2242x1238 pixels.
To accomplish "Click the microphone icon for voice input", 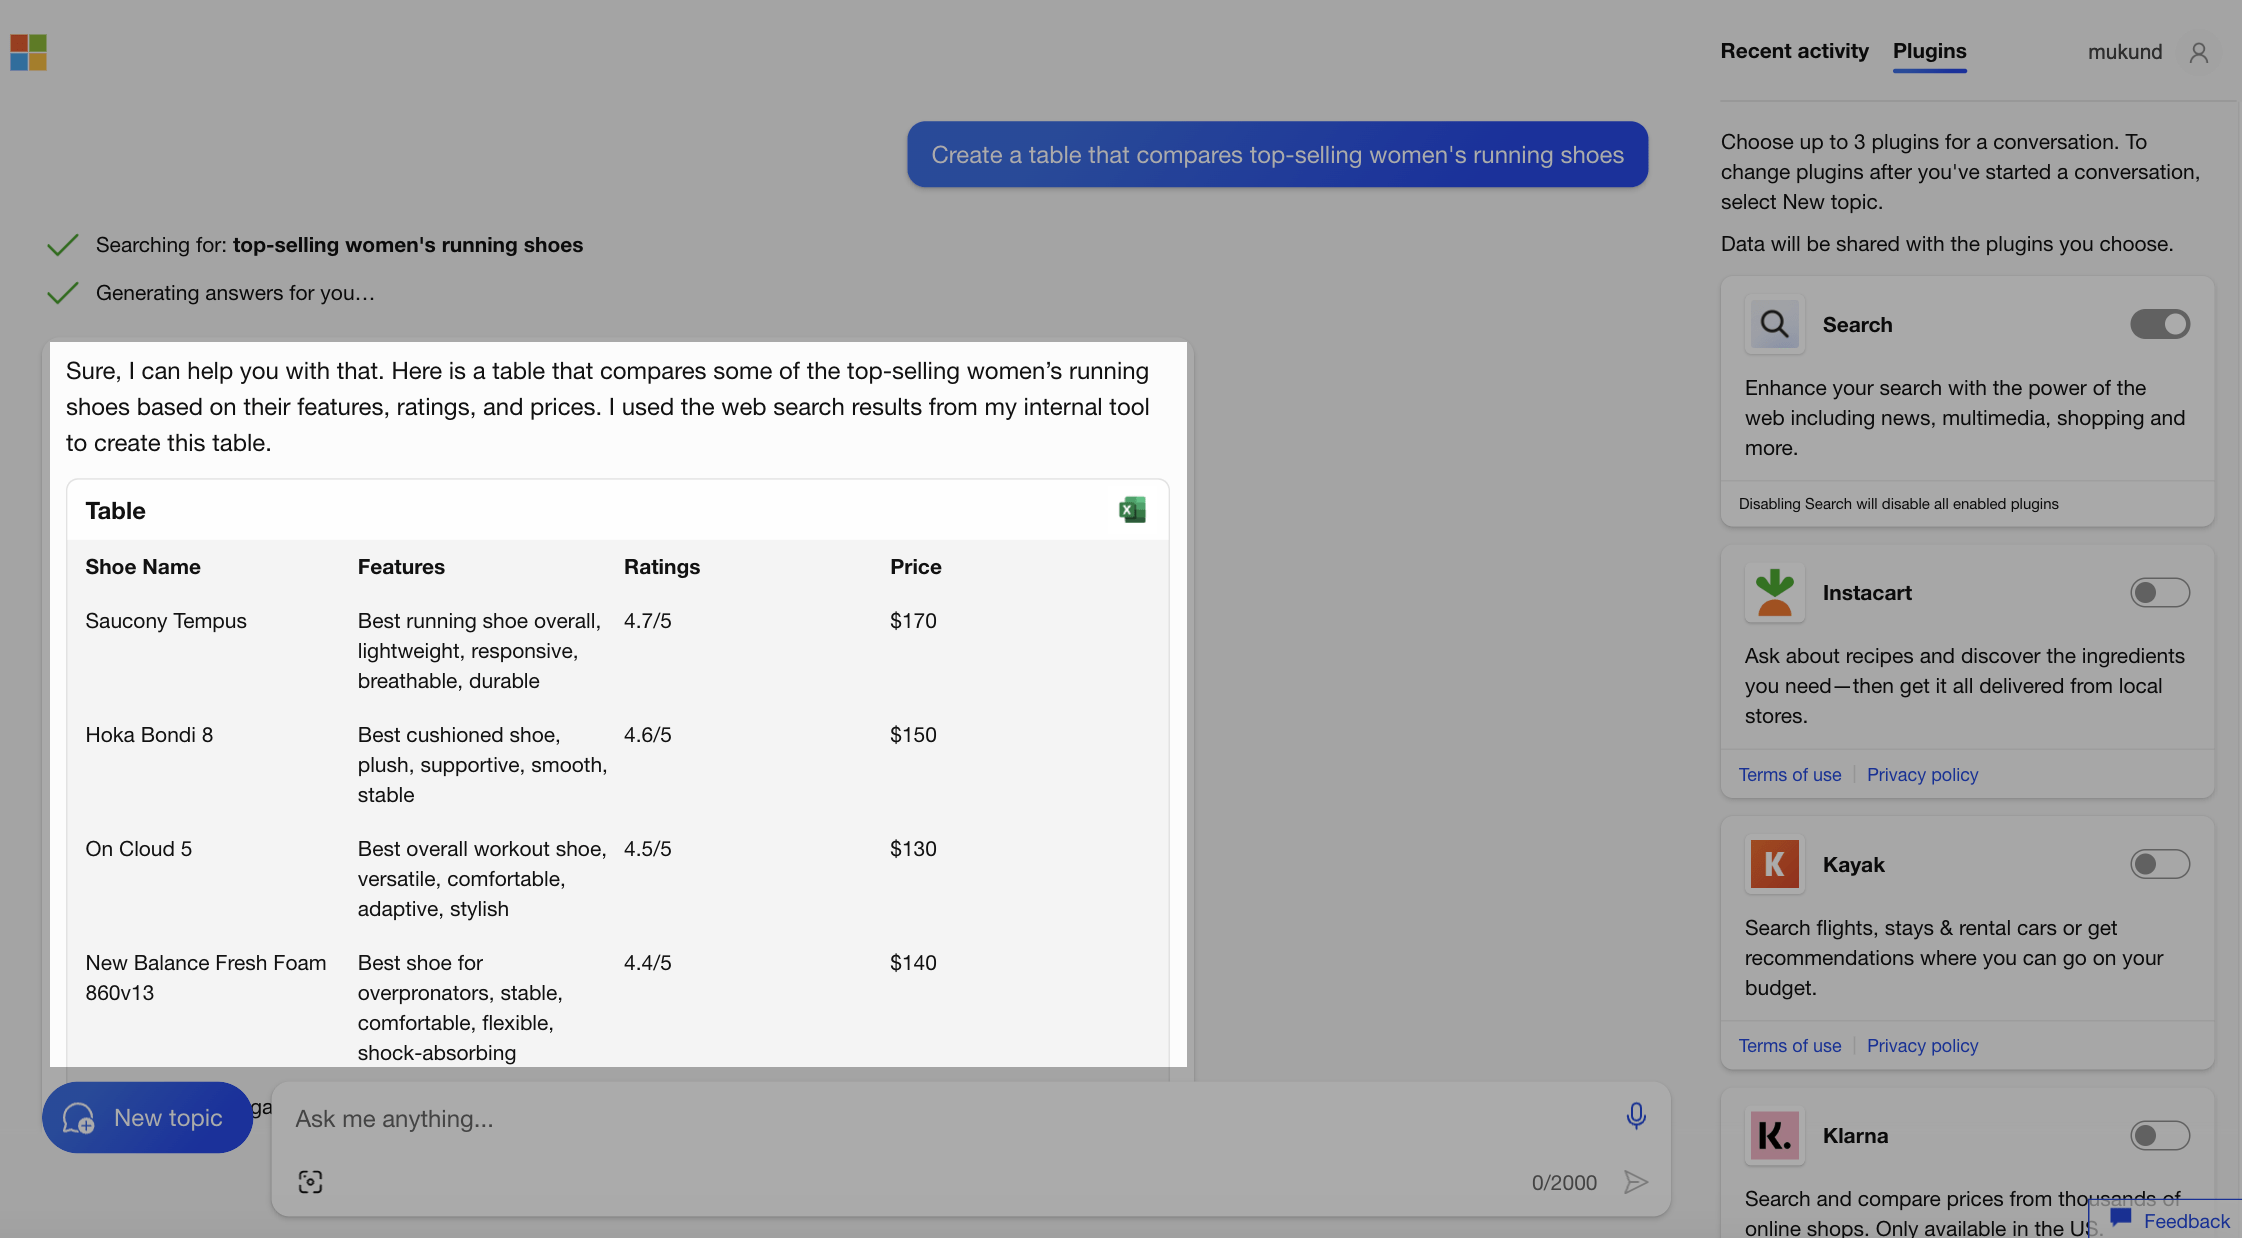I will coord(1635,1116).
